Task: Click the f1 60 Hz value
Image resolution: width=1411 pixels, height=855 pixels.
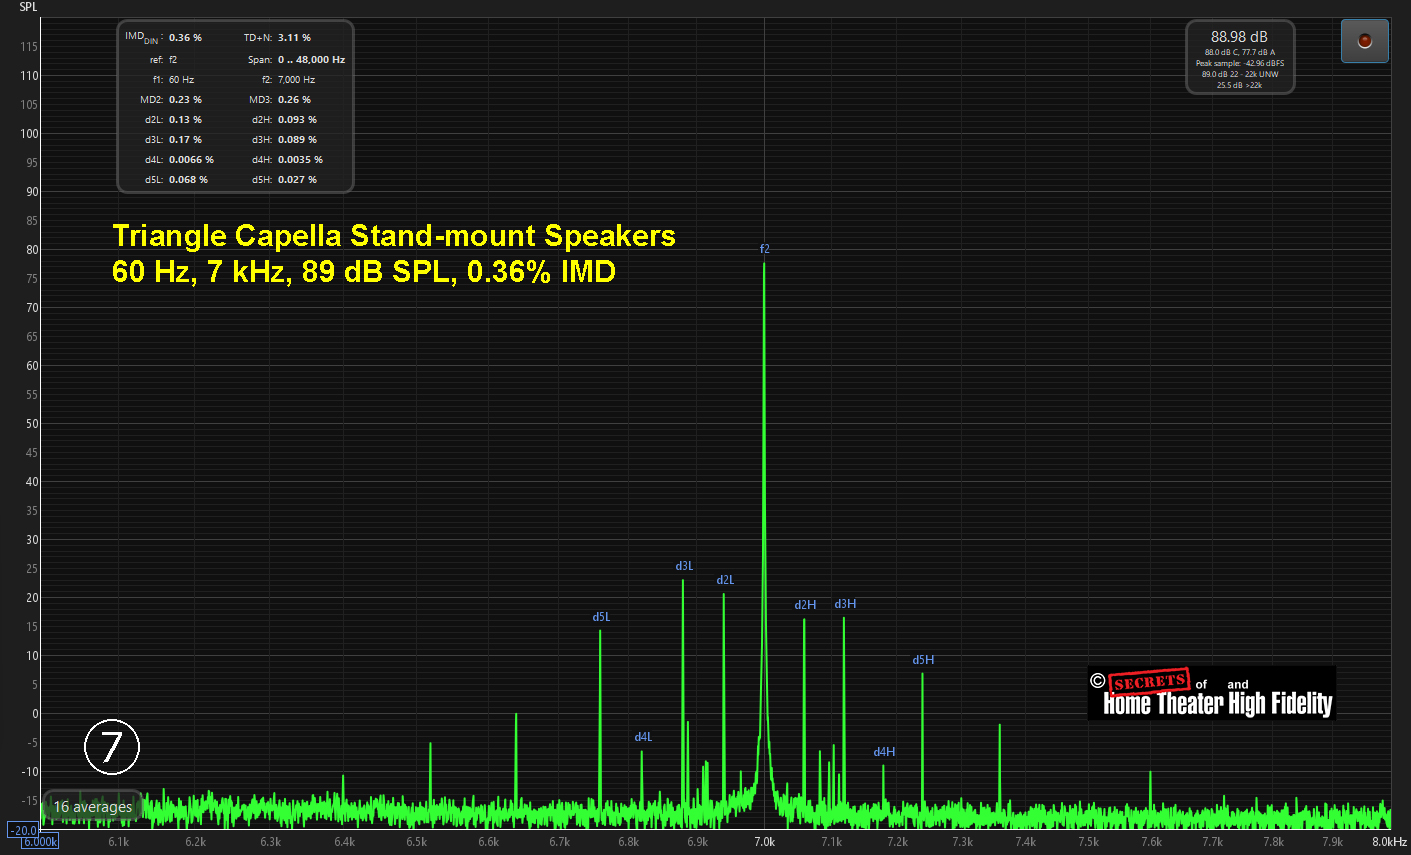Action: [x=181, y=80]
